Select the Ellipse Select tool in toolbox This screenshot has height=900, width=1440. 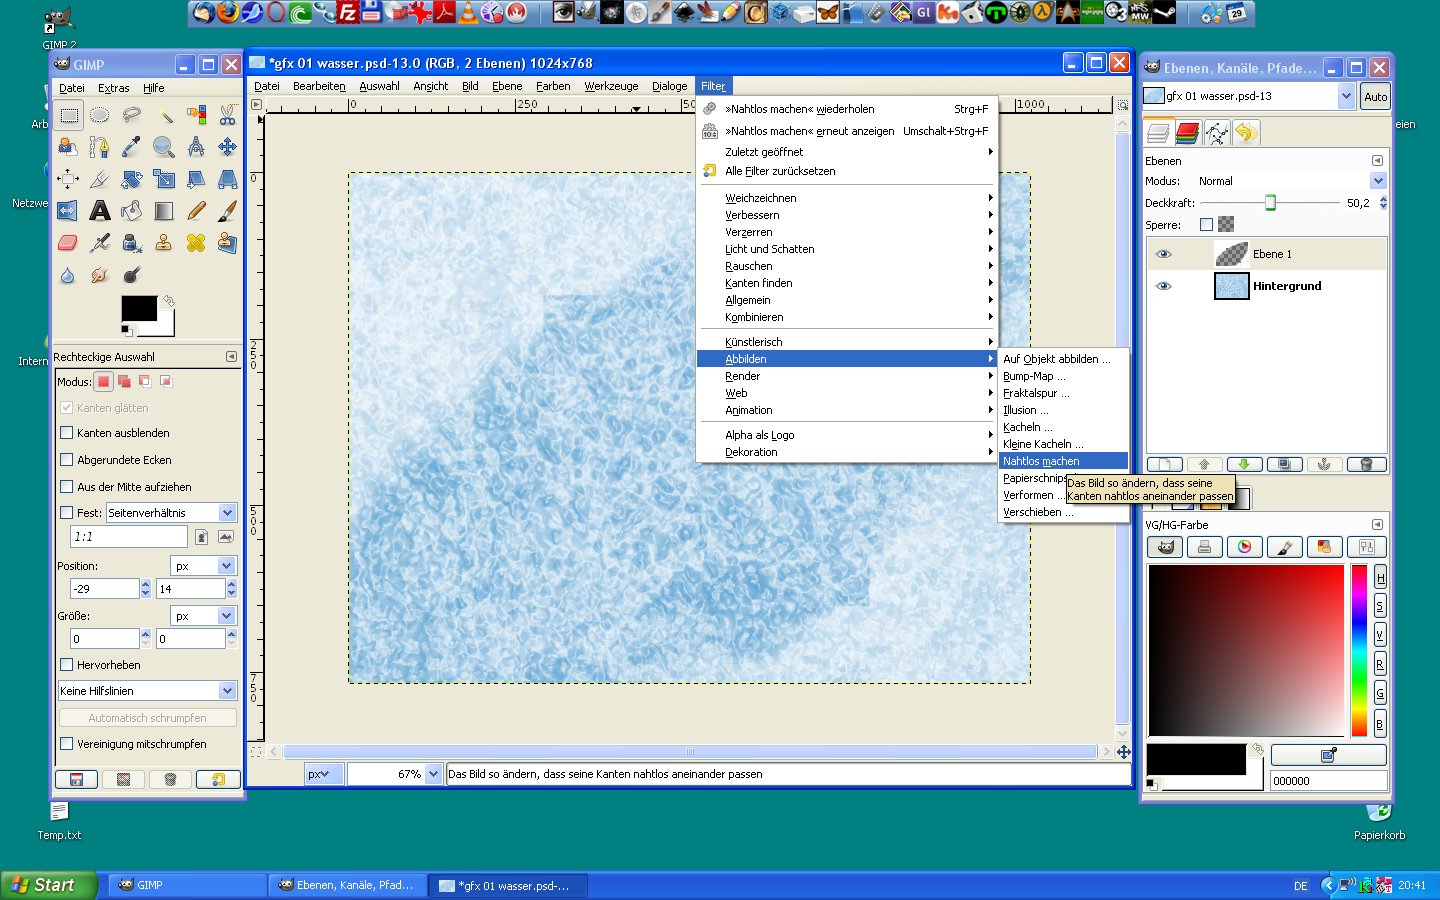click(x=99, y=115)
